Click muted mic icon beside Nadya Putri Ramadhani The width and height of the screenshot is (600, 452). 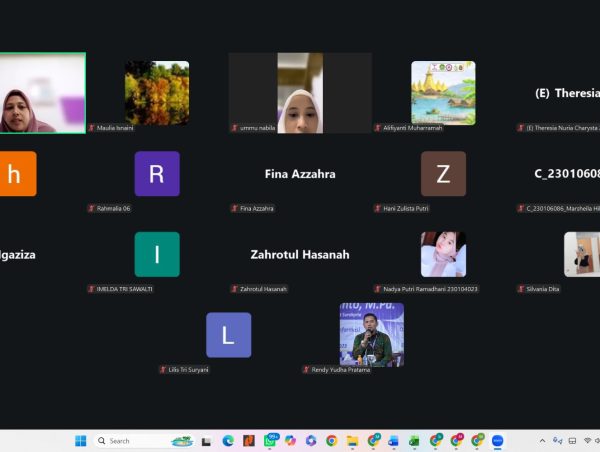point(378,289)
